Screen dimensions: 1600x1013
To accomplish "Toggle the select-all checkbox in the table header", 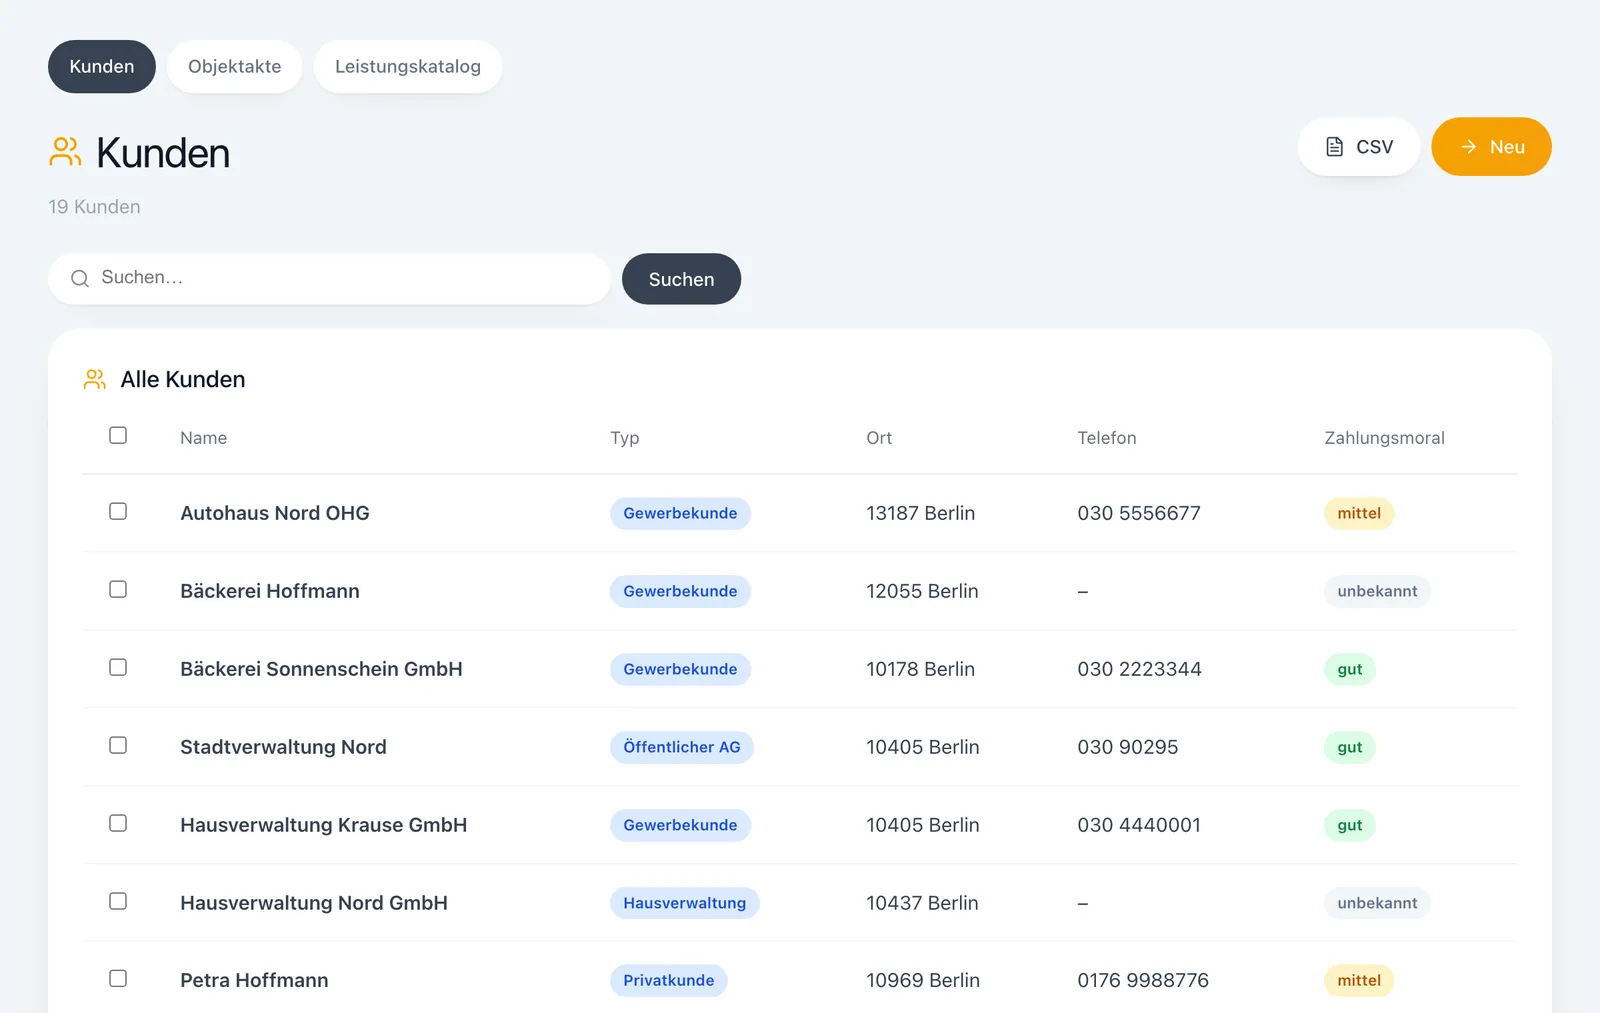I will [118, 435].
